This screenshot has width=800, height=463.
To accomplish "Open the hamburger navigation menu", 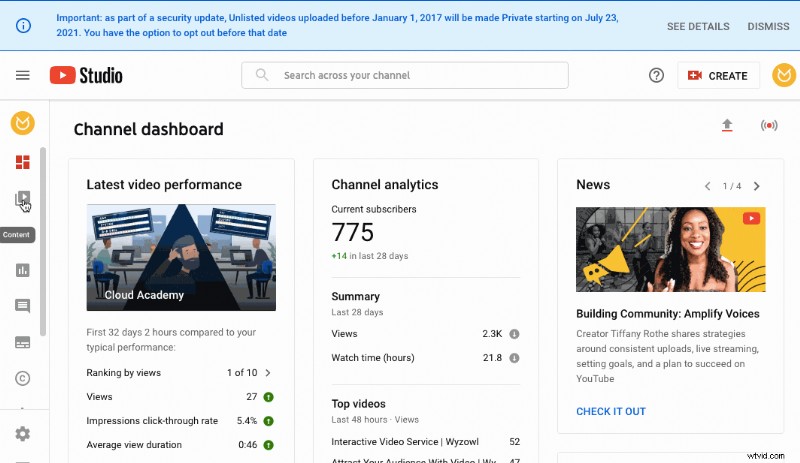I will pyautogui.click(x=22, y=76).
